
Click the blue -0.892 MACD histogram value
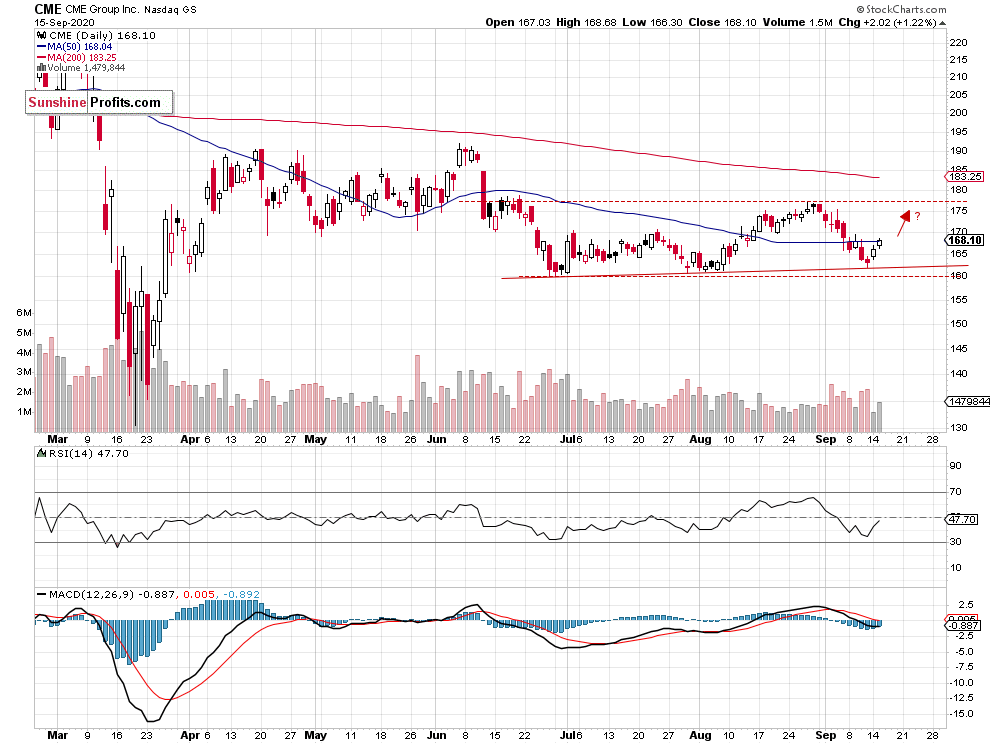point(242,594)
